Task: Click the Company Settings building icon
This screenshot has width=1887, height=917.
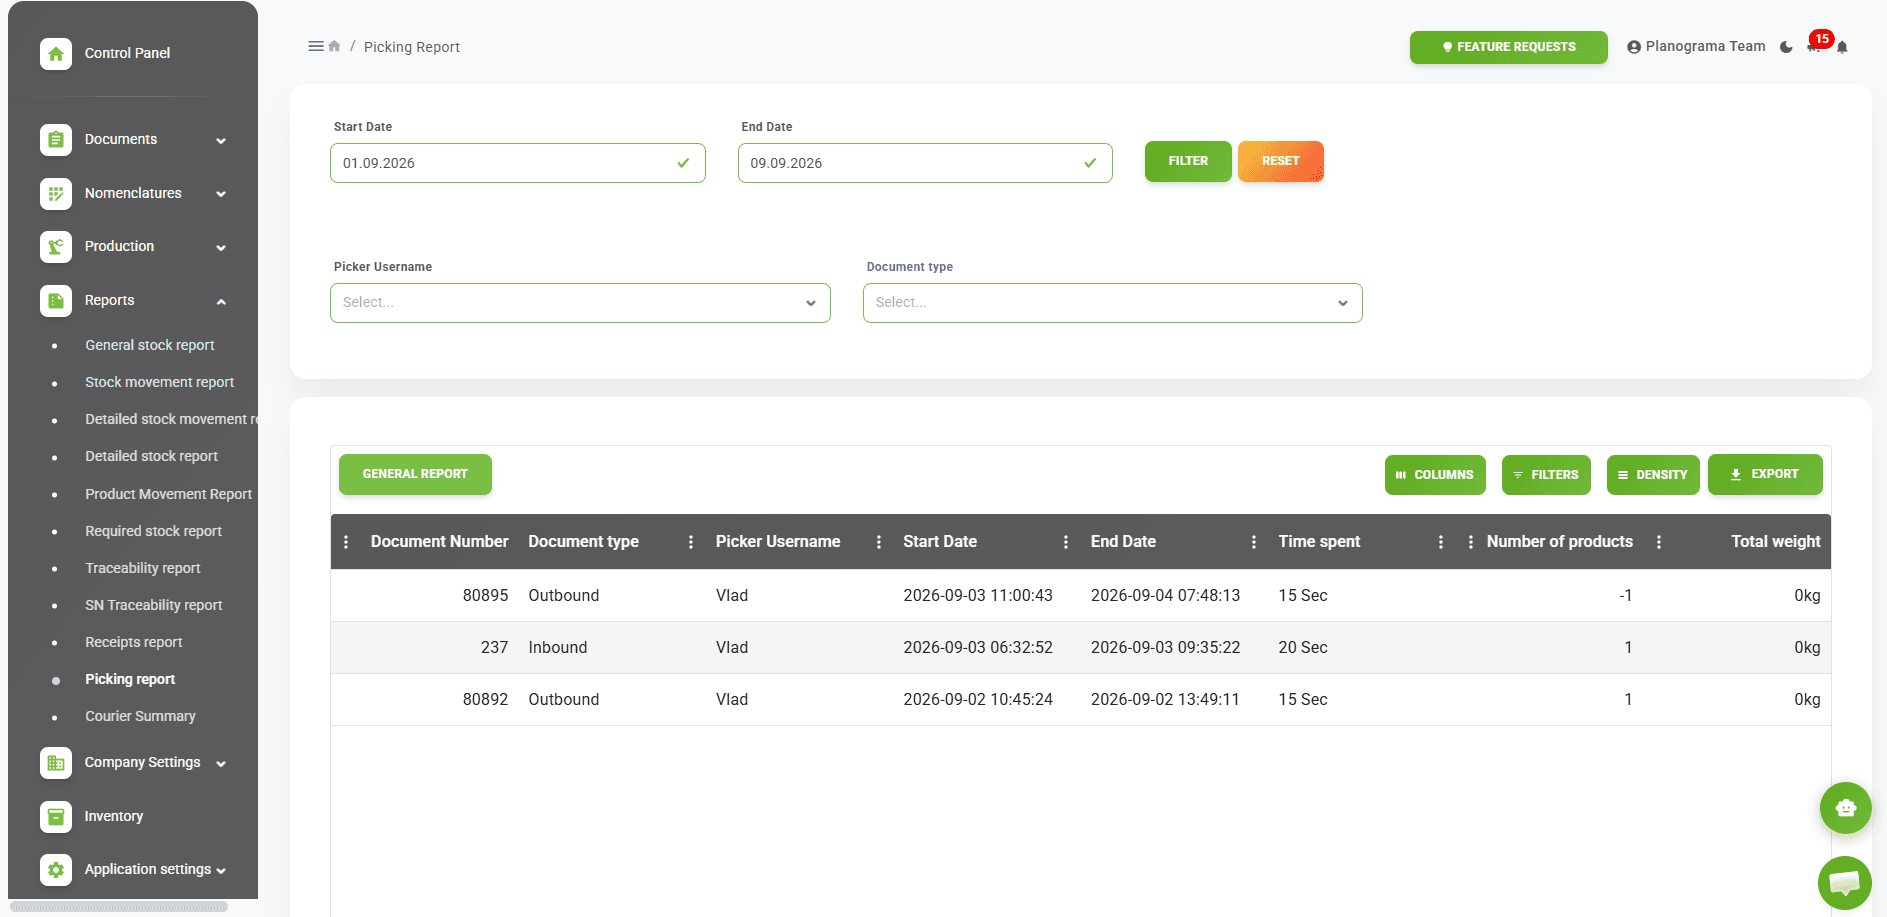Action: pyautogui.click(x=56, y=763)
